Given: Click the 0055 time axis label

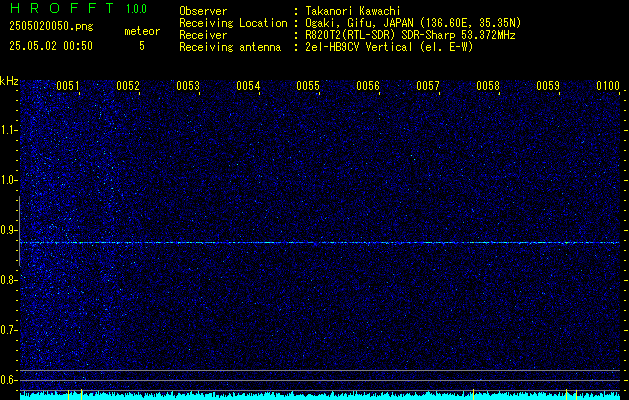Looking at the screenshot, I should point(308,86).
